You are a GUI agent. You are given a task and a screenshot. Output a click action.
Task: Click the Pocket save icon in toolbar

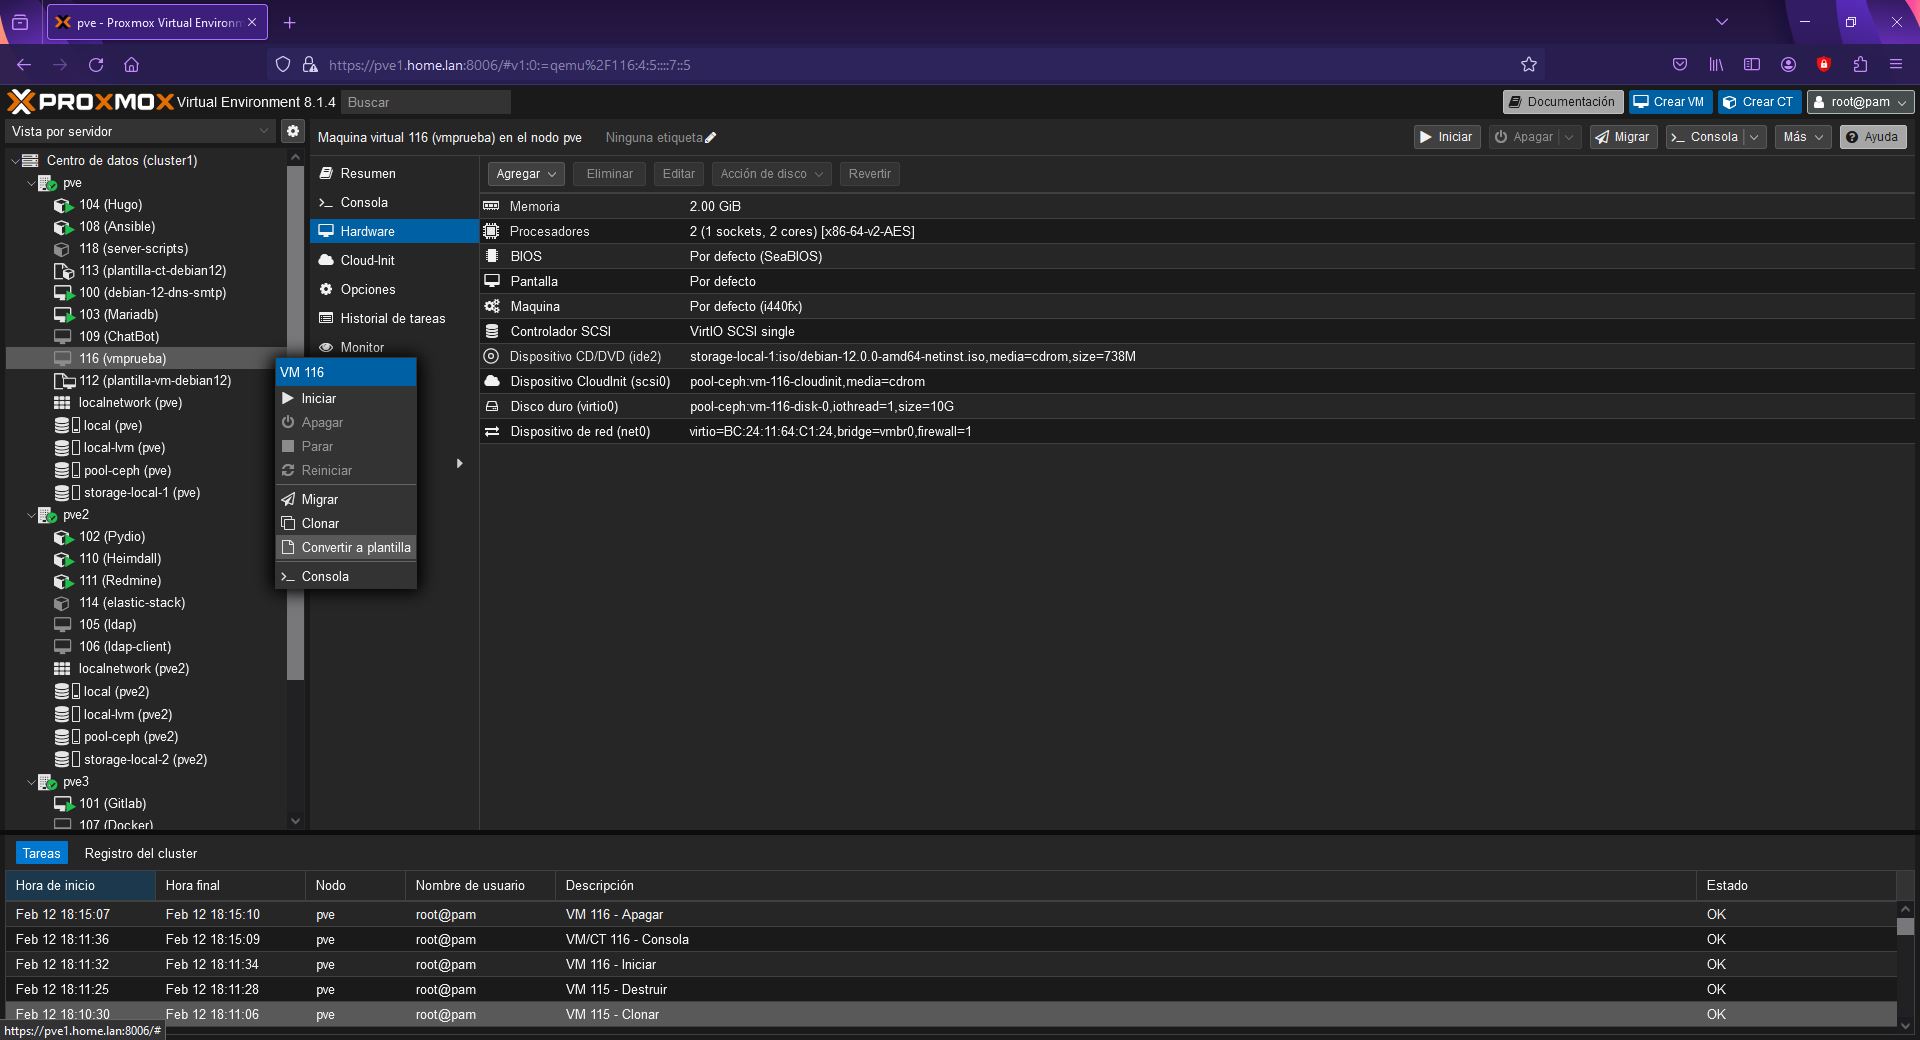pyautogui.click(x=1680, y=65)
